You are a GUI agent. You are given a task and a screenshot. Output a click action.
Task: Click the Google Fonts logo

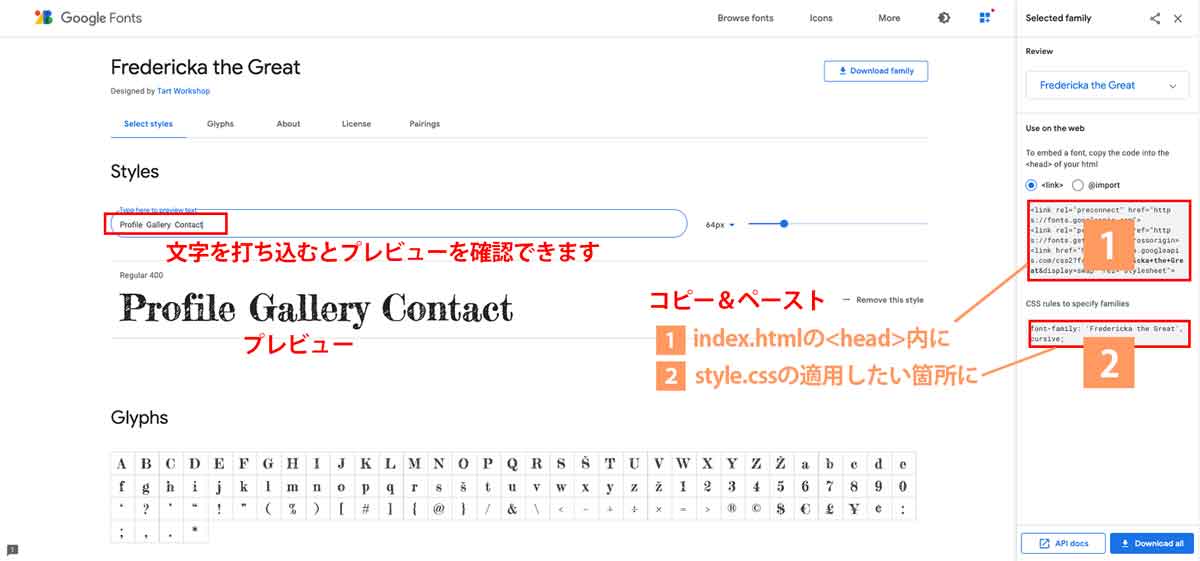point(87,18)
